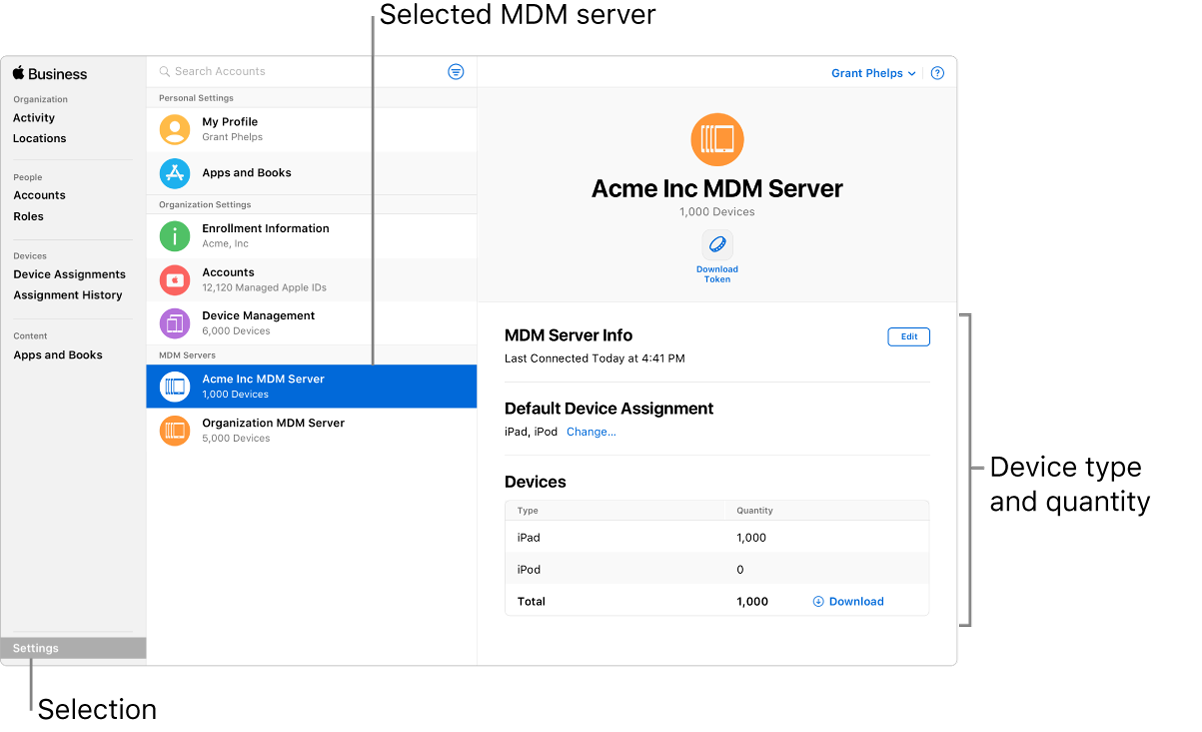
Task: Click the iPad quantity 1,000 cell
Action: (752, 538)
